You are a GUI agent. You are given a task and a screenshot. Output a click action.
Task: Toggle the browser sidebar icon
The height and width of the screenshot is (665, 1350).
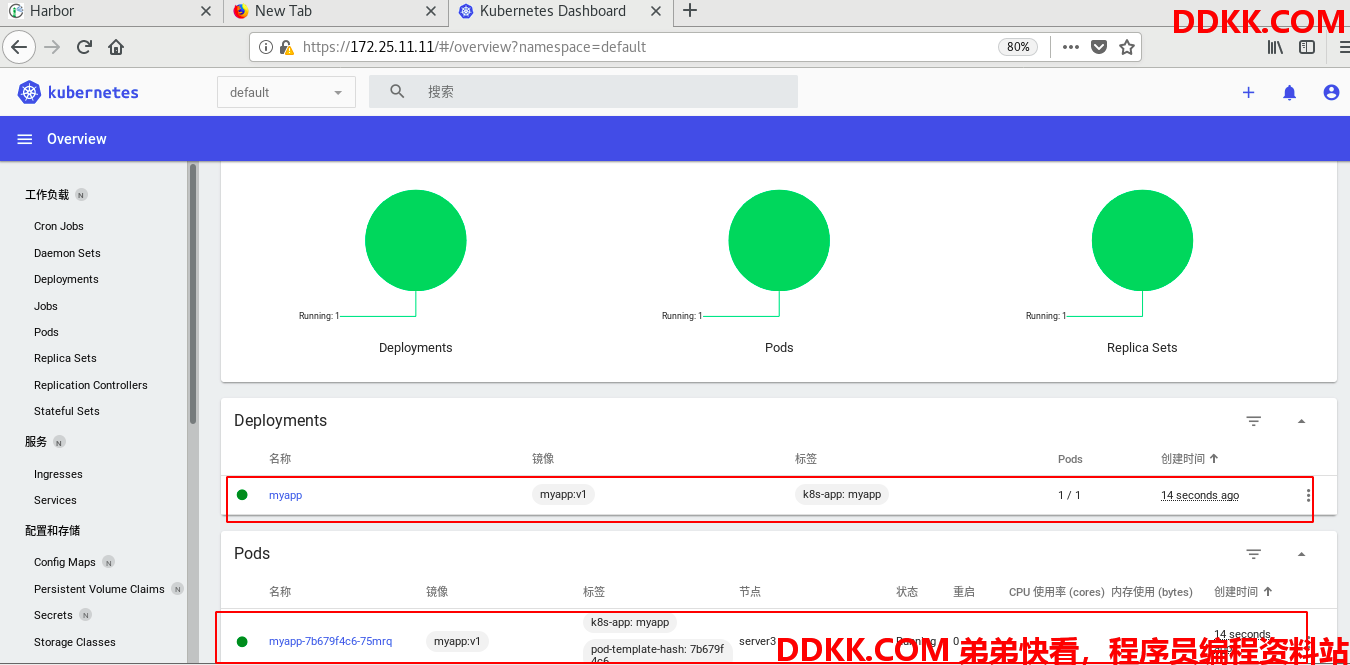(1307, 47)
